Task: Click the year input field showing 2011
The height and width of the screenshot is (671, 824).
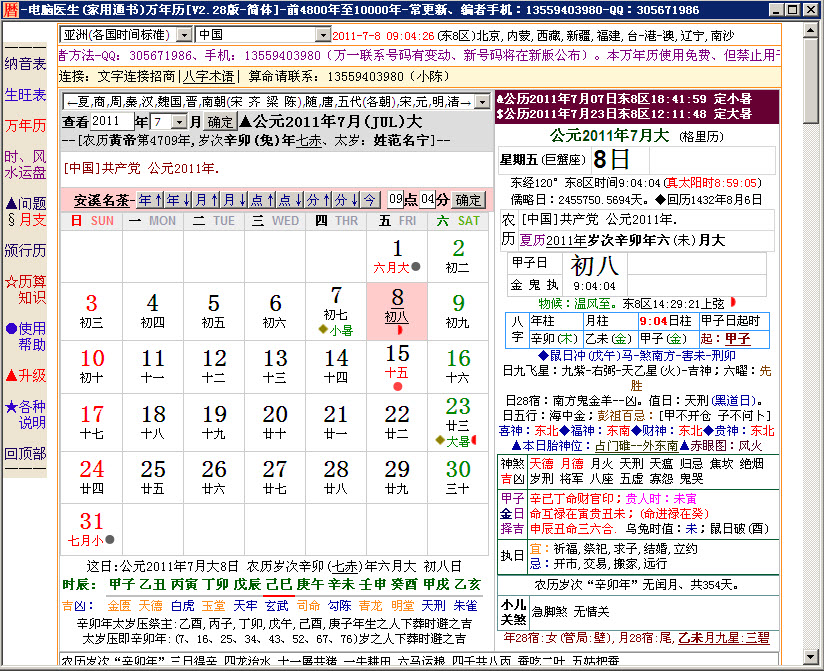Action: (111, 122)
